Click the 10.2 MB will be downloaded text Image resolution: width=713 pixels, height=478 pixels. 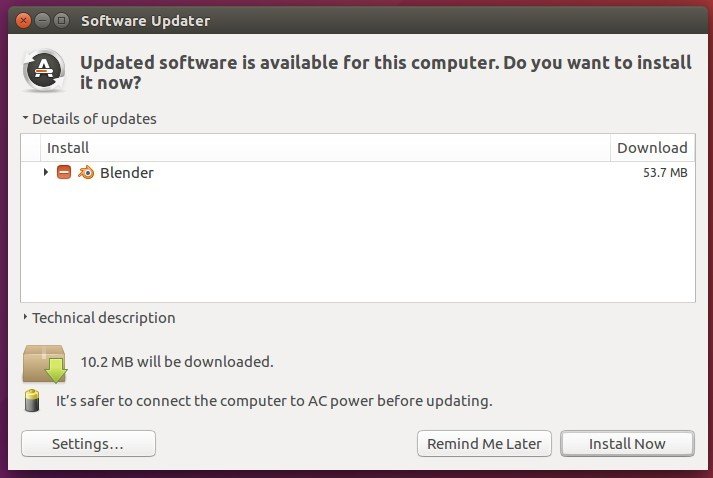tap(177, 361)
